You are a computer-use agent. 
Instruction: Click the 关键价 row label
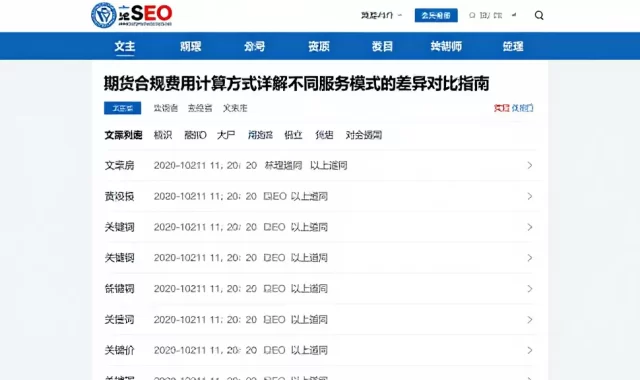click(120, 350)
